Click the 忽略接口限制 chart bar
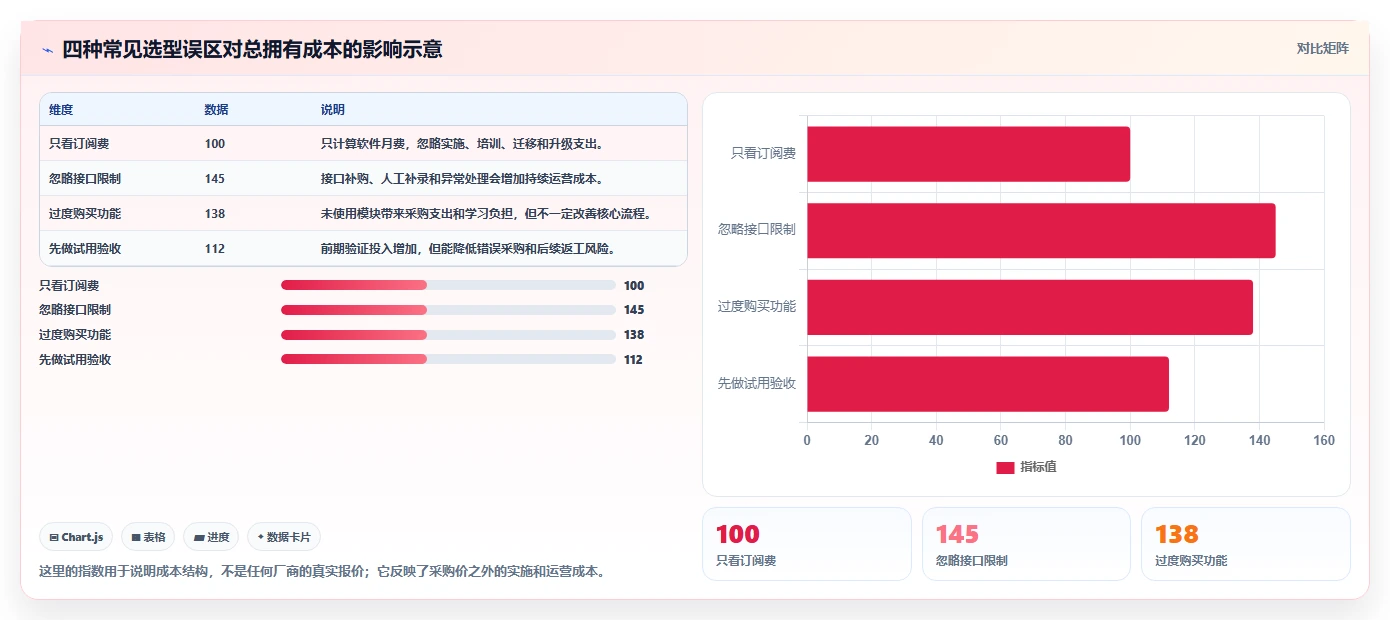 1041,231
